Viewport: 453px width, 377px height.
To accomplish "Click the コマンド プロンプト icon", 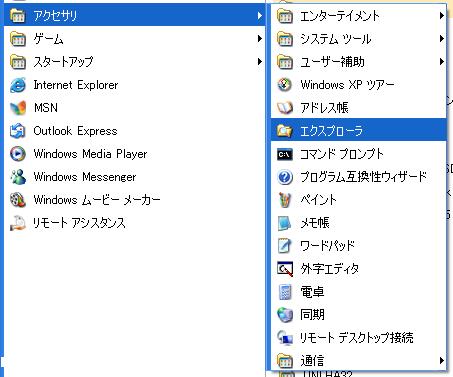I will click(x=285, y=154).
